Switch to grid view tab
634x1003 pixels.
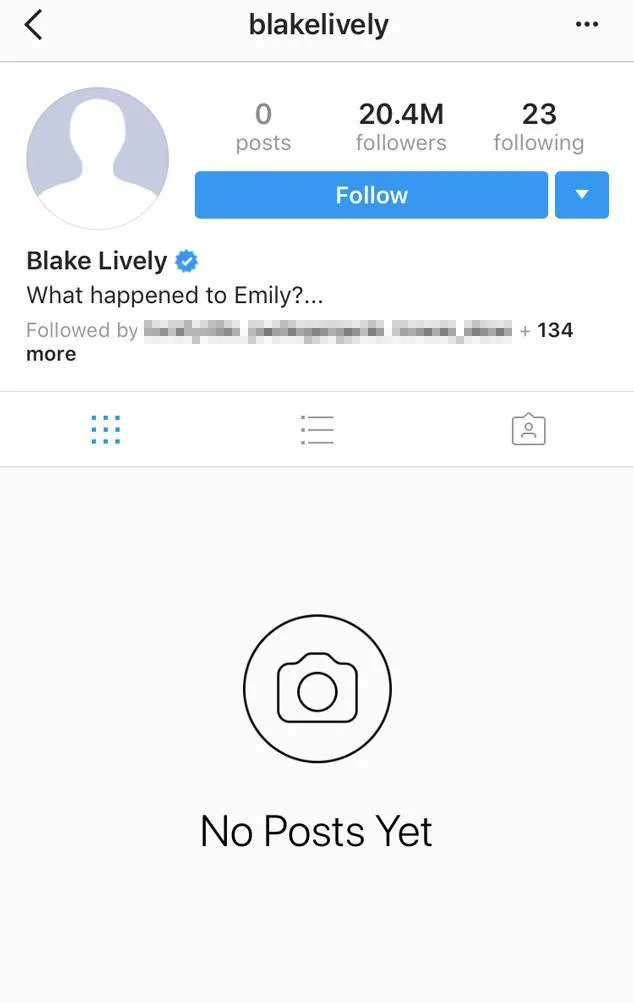coord(106,429)
